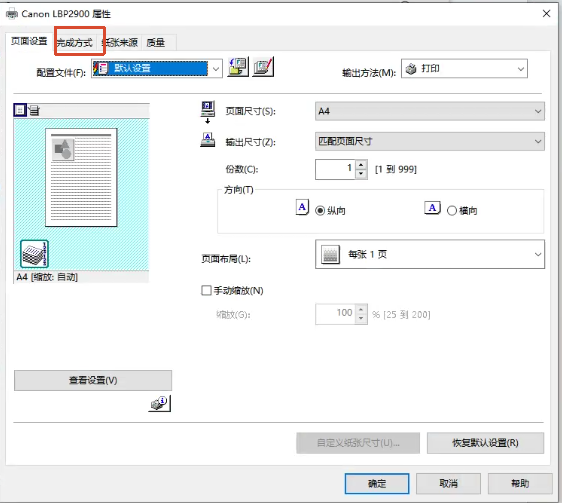This screenshot has width=562, height=503.
Task: Enable the 手动缩放 checkbox
Action: click(206, 290)
